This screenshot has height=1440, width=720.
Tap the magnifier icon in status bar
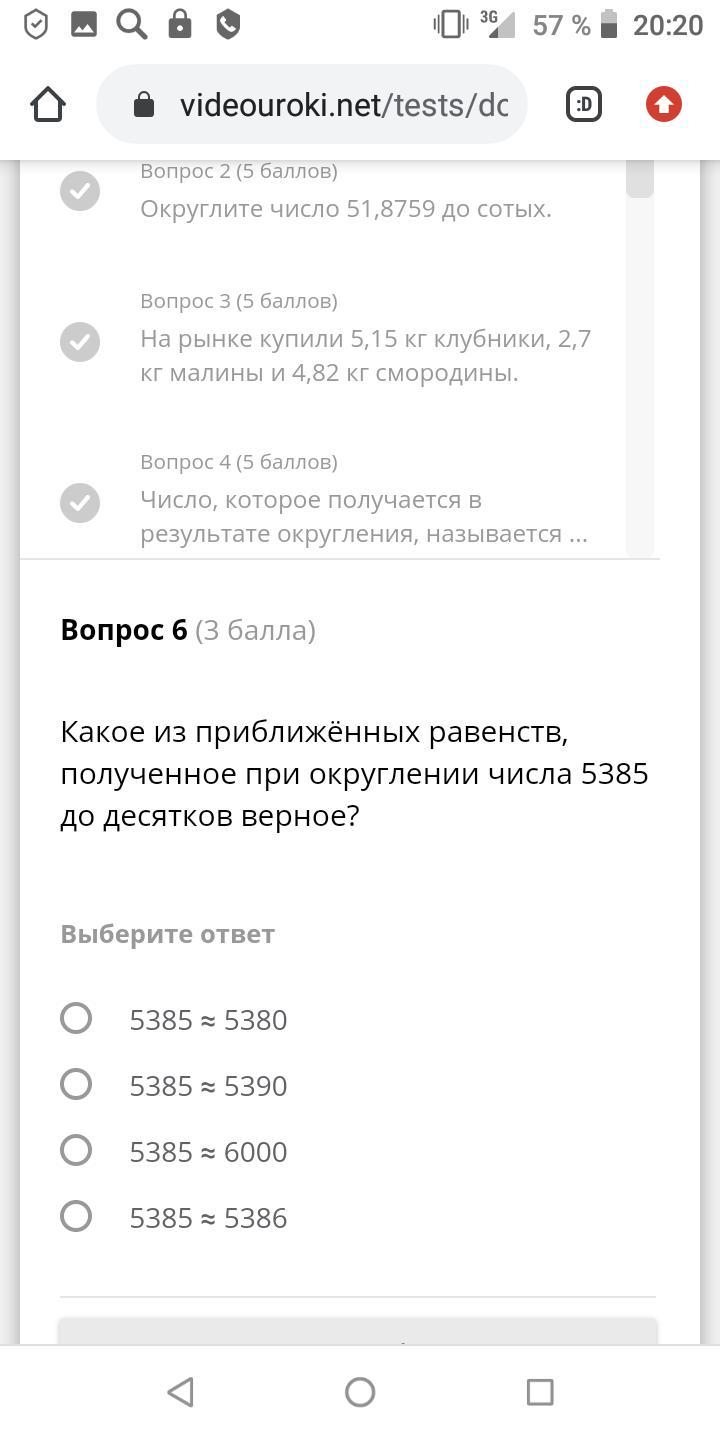pos(131,24)
